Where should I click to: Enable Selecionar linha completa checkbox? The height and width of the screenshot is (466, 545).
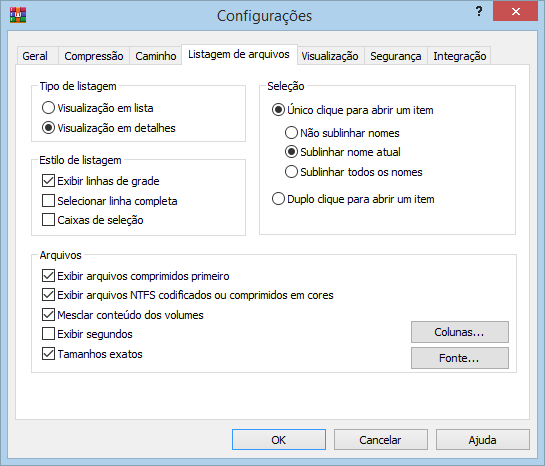pyautogui.click(x=109, y=201)
